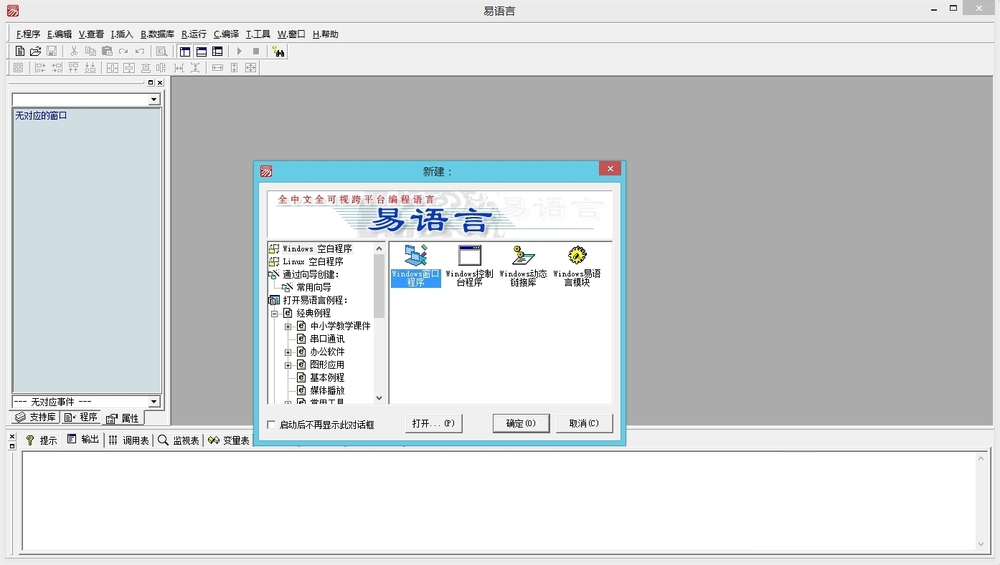This screenshot has width=1000, height=565.
Task: Collapse the 经典例程 tree node
Action: [x=274, y=313]
